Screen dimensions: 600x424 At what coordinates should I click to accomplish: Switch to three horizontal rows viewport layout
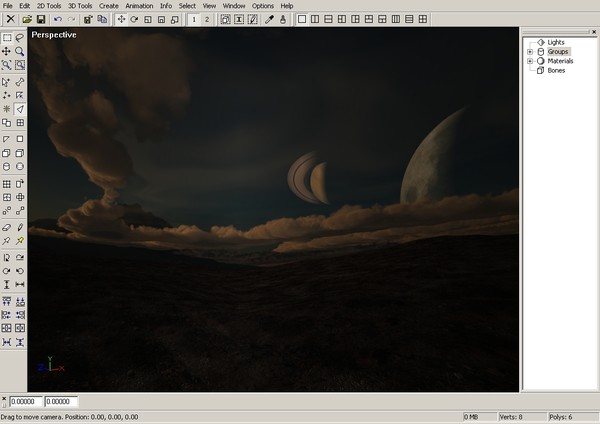(x=409, y=19)
